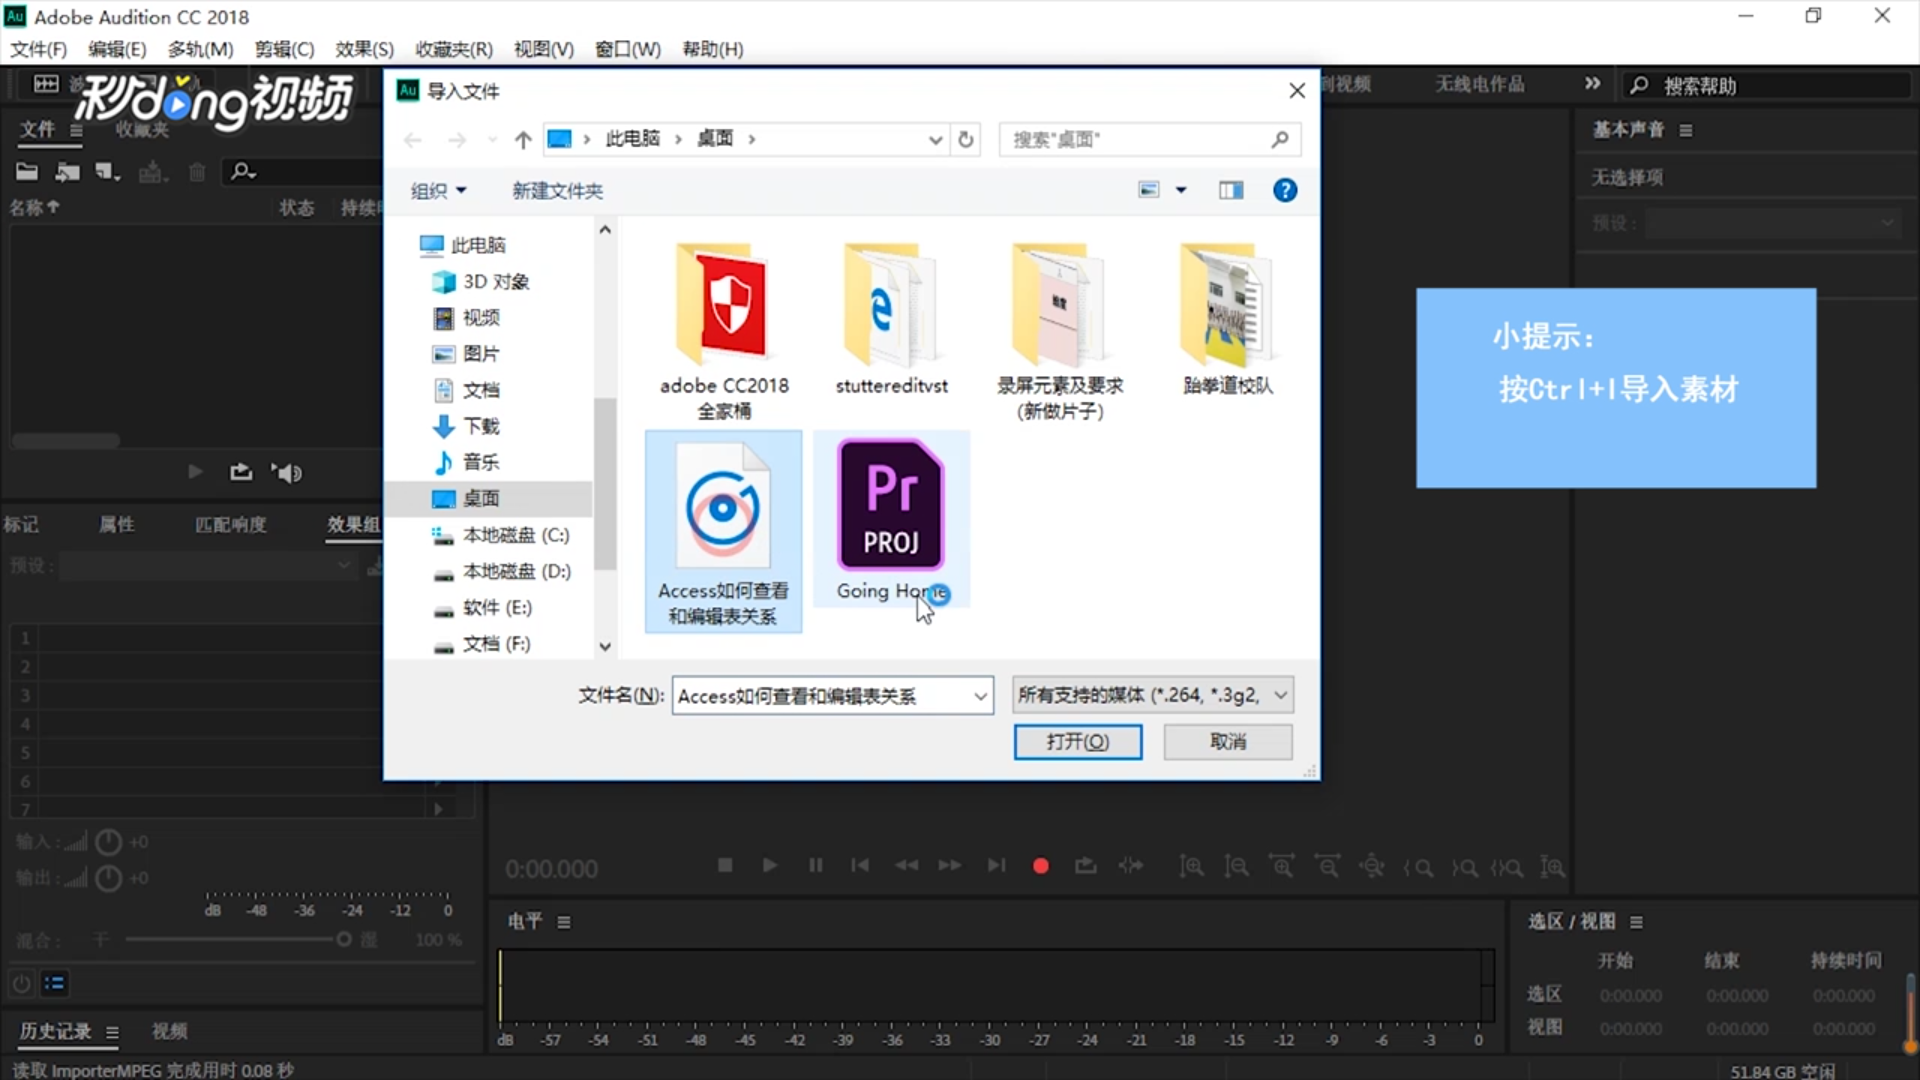The image size is (1920, 1080).
Task: Click Import File icon in Files panel
Action: coord(68,172)
